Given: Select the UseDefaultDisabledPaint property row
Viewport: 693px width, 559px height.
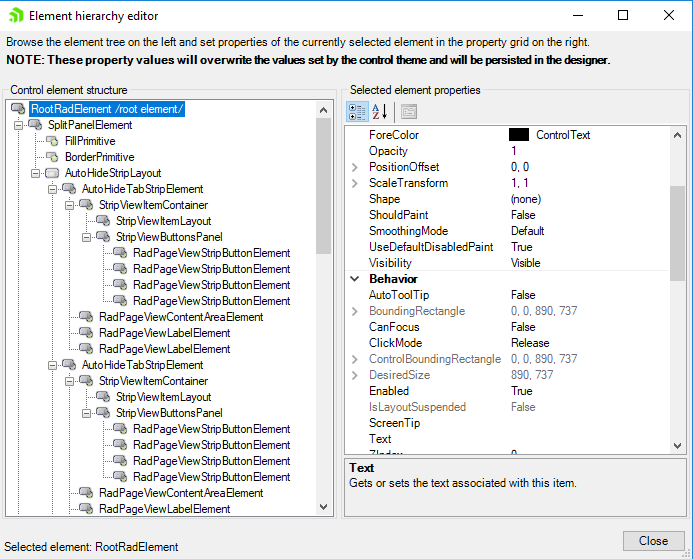Looking at the screenshot, I should 507,247.
